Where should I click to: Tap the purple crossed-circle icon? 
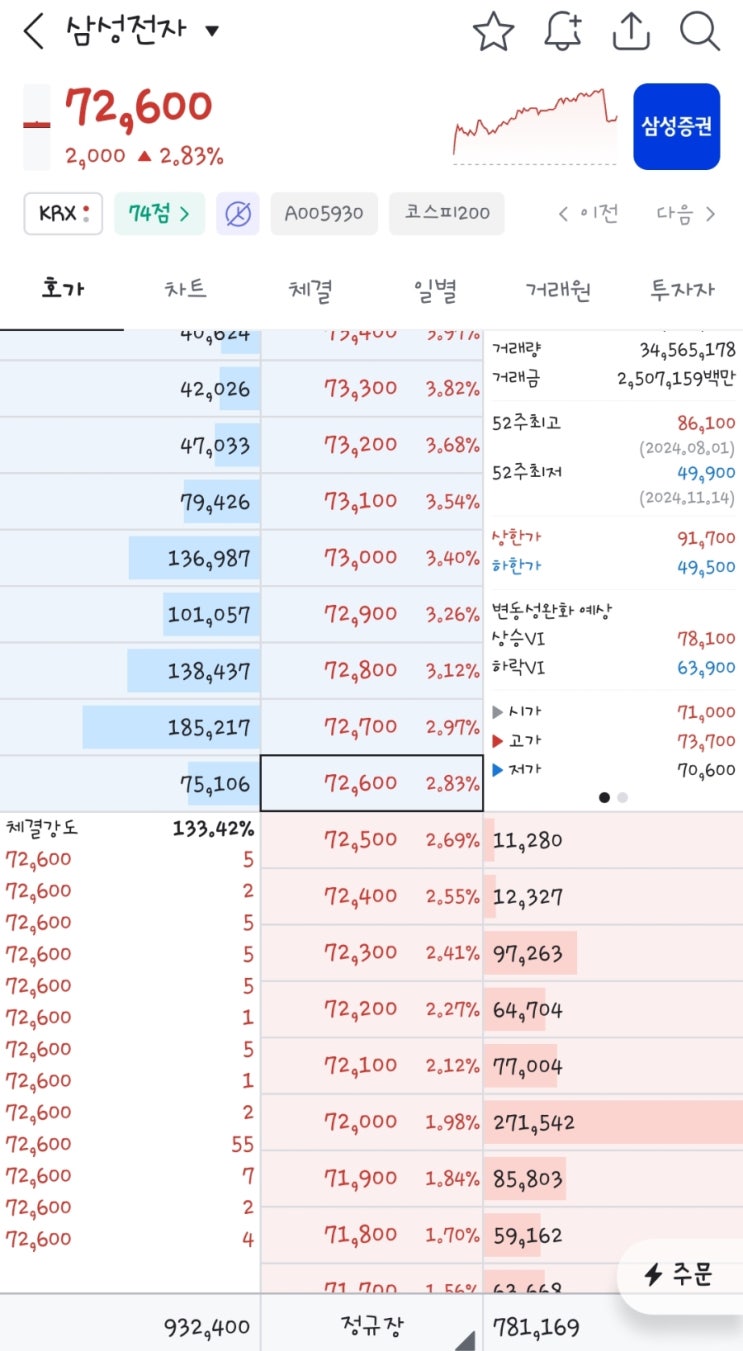[238, 214]
